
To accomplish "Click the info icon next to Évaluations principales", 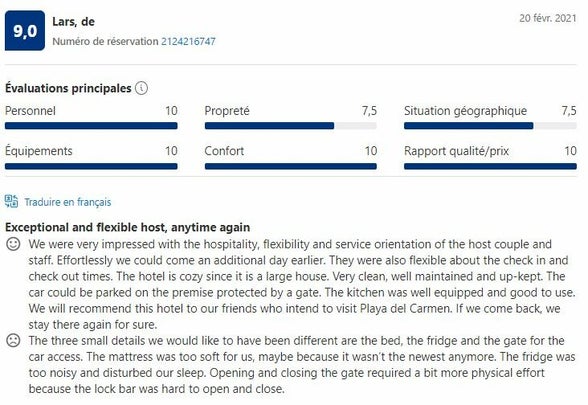I will tap(141, 88).
